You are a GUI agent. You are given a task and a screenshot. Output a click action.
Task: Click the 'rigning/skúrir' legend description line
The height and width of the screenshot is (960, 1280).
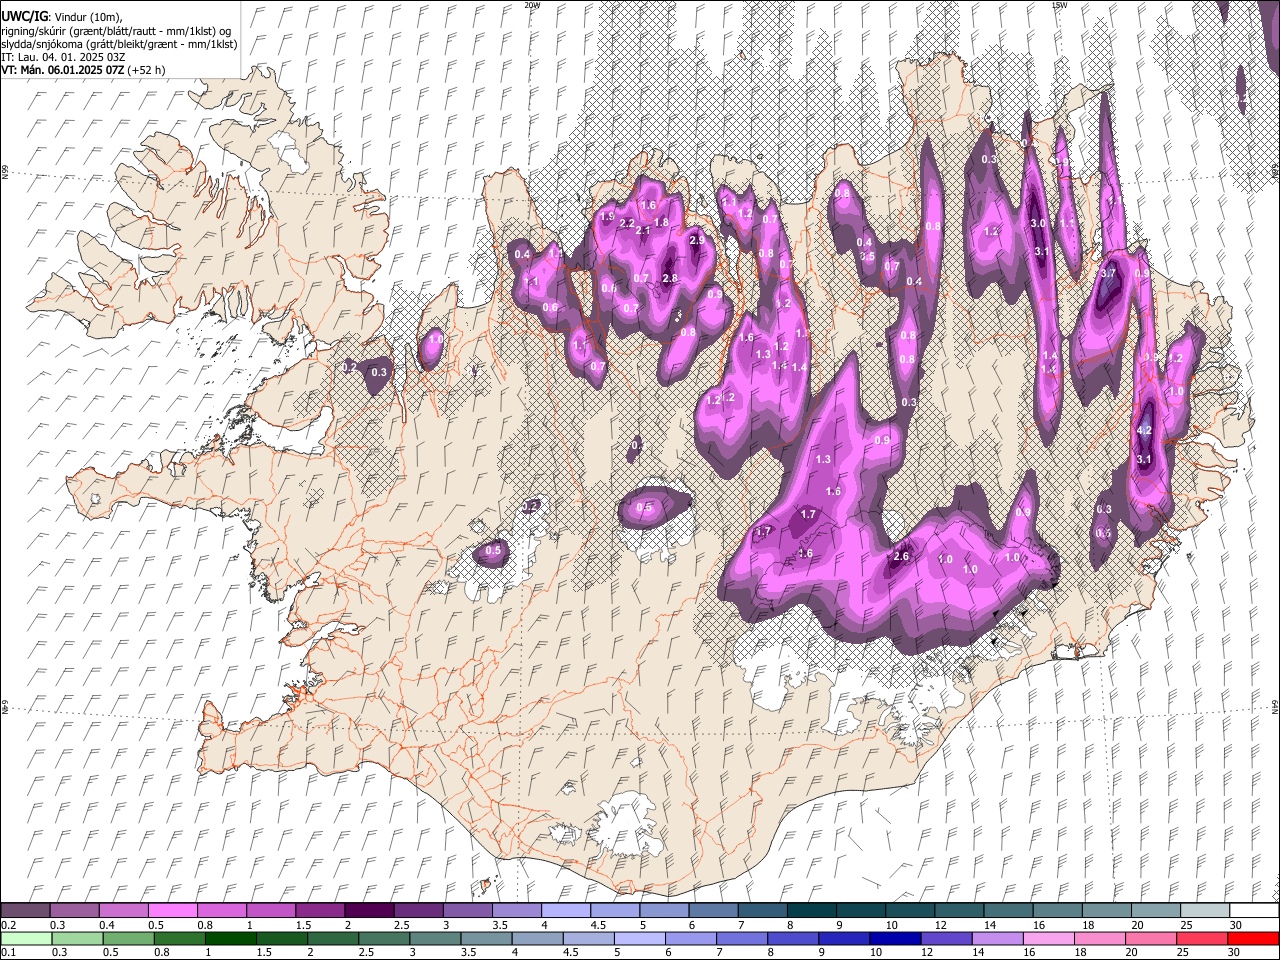[x=118, y=30]
